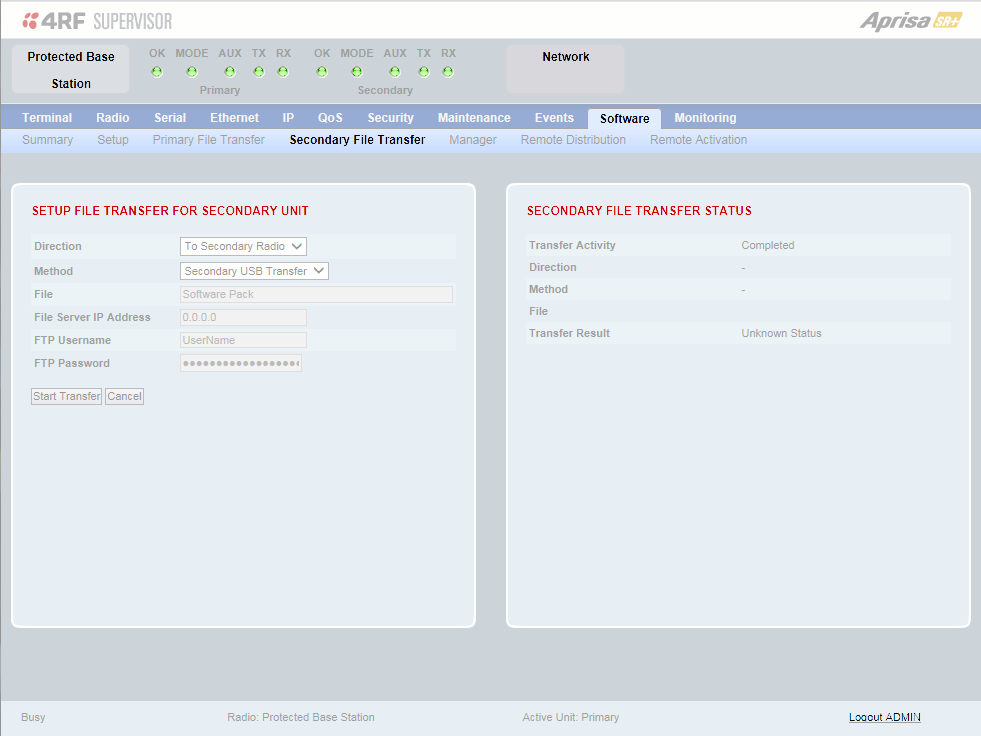Open the Method dropdown
This screenshot has height=736, width=981.
pos(254,271)
